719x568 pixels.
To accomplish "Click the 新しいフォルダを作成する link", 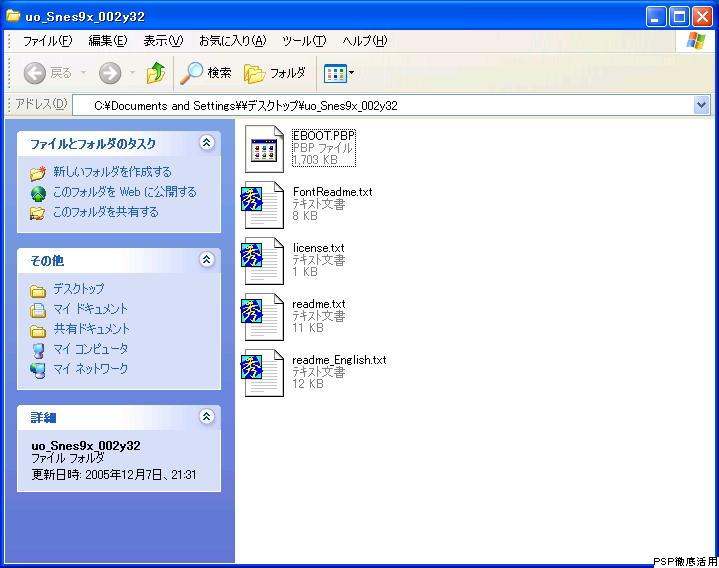I will pos(112,172).
